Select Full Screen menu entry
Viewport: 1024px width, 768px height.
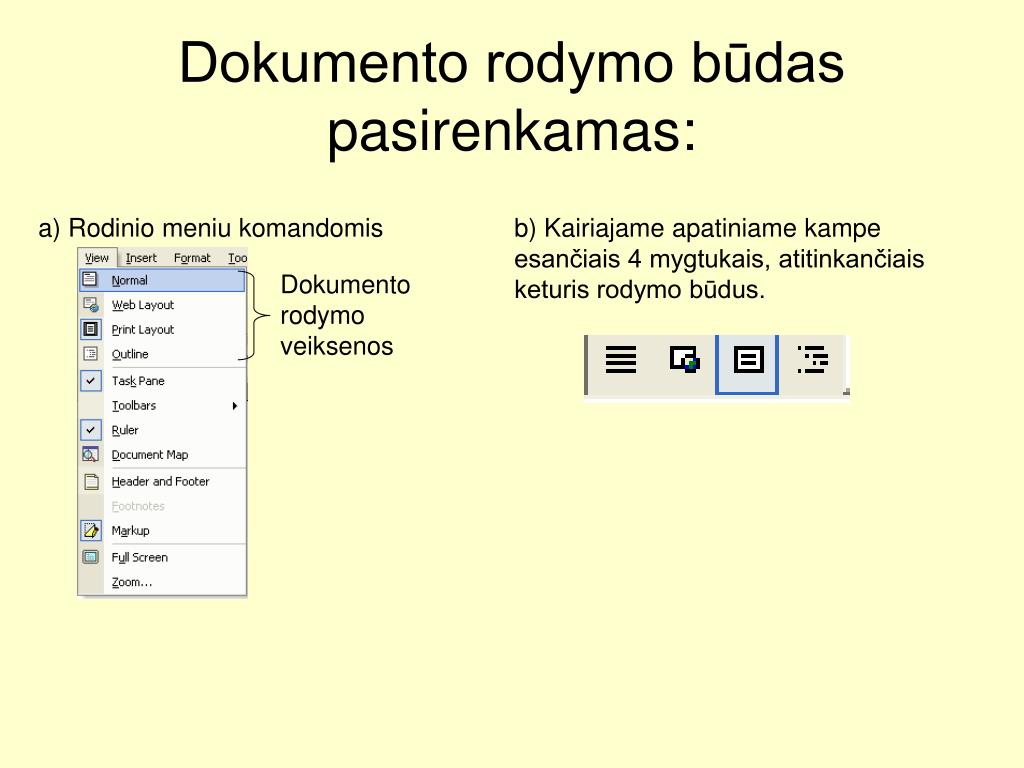tap(162, 557)
